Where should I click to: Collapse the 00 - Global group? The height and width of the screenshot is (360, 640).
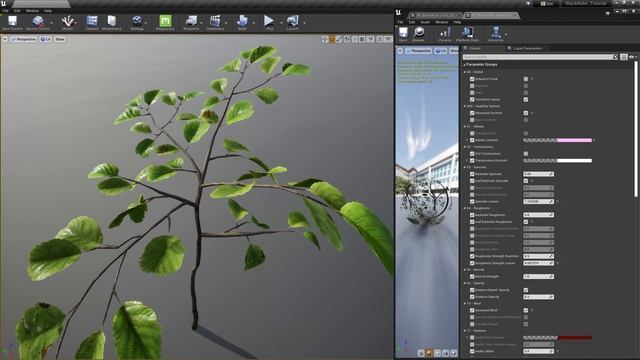click(x=465, y=72)
